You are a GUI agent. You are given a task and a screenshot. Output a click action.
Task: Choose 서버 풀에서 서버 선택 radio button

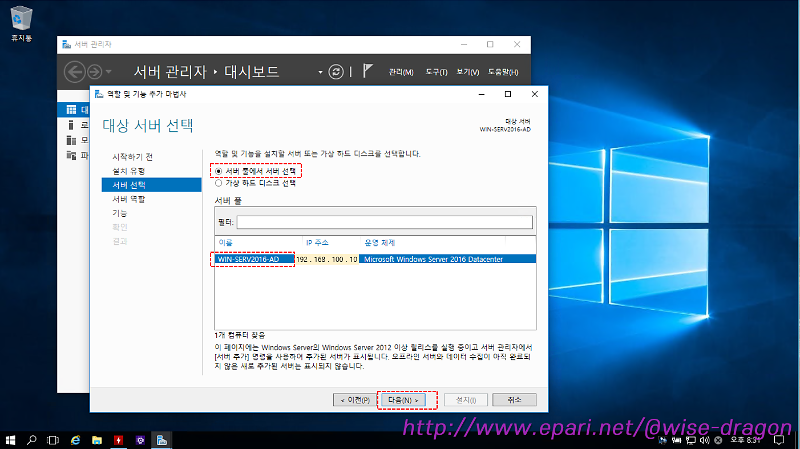pos(218,171)
